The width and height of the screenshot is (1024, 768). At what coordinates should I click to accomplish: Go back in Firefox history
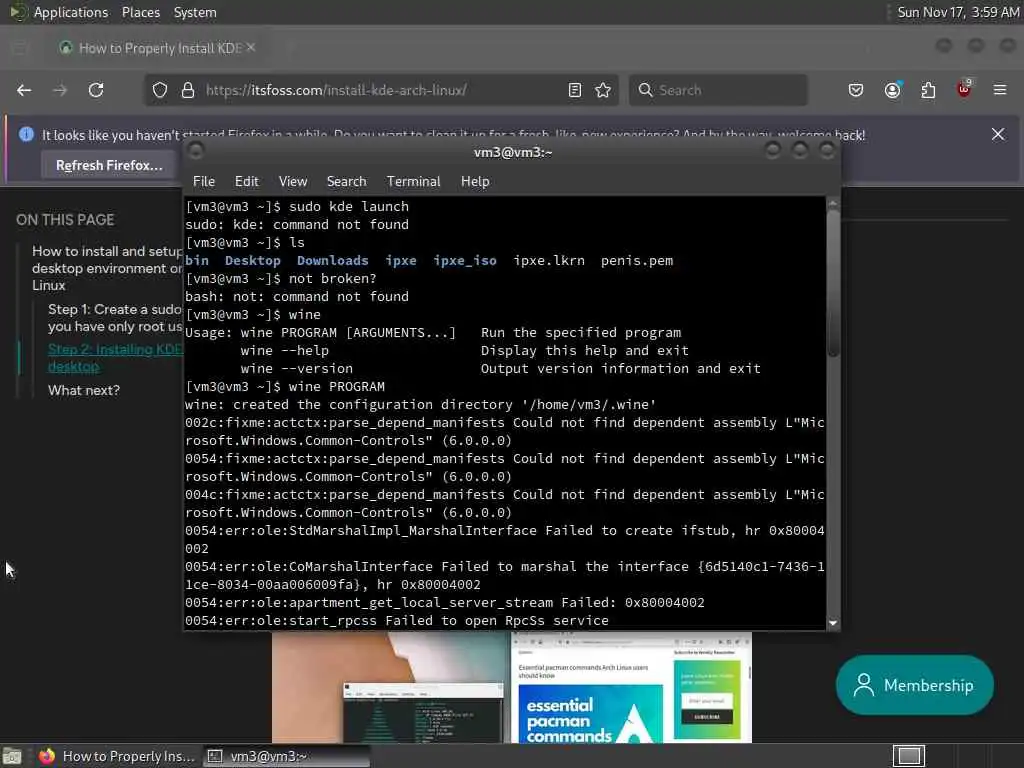24,90
